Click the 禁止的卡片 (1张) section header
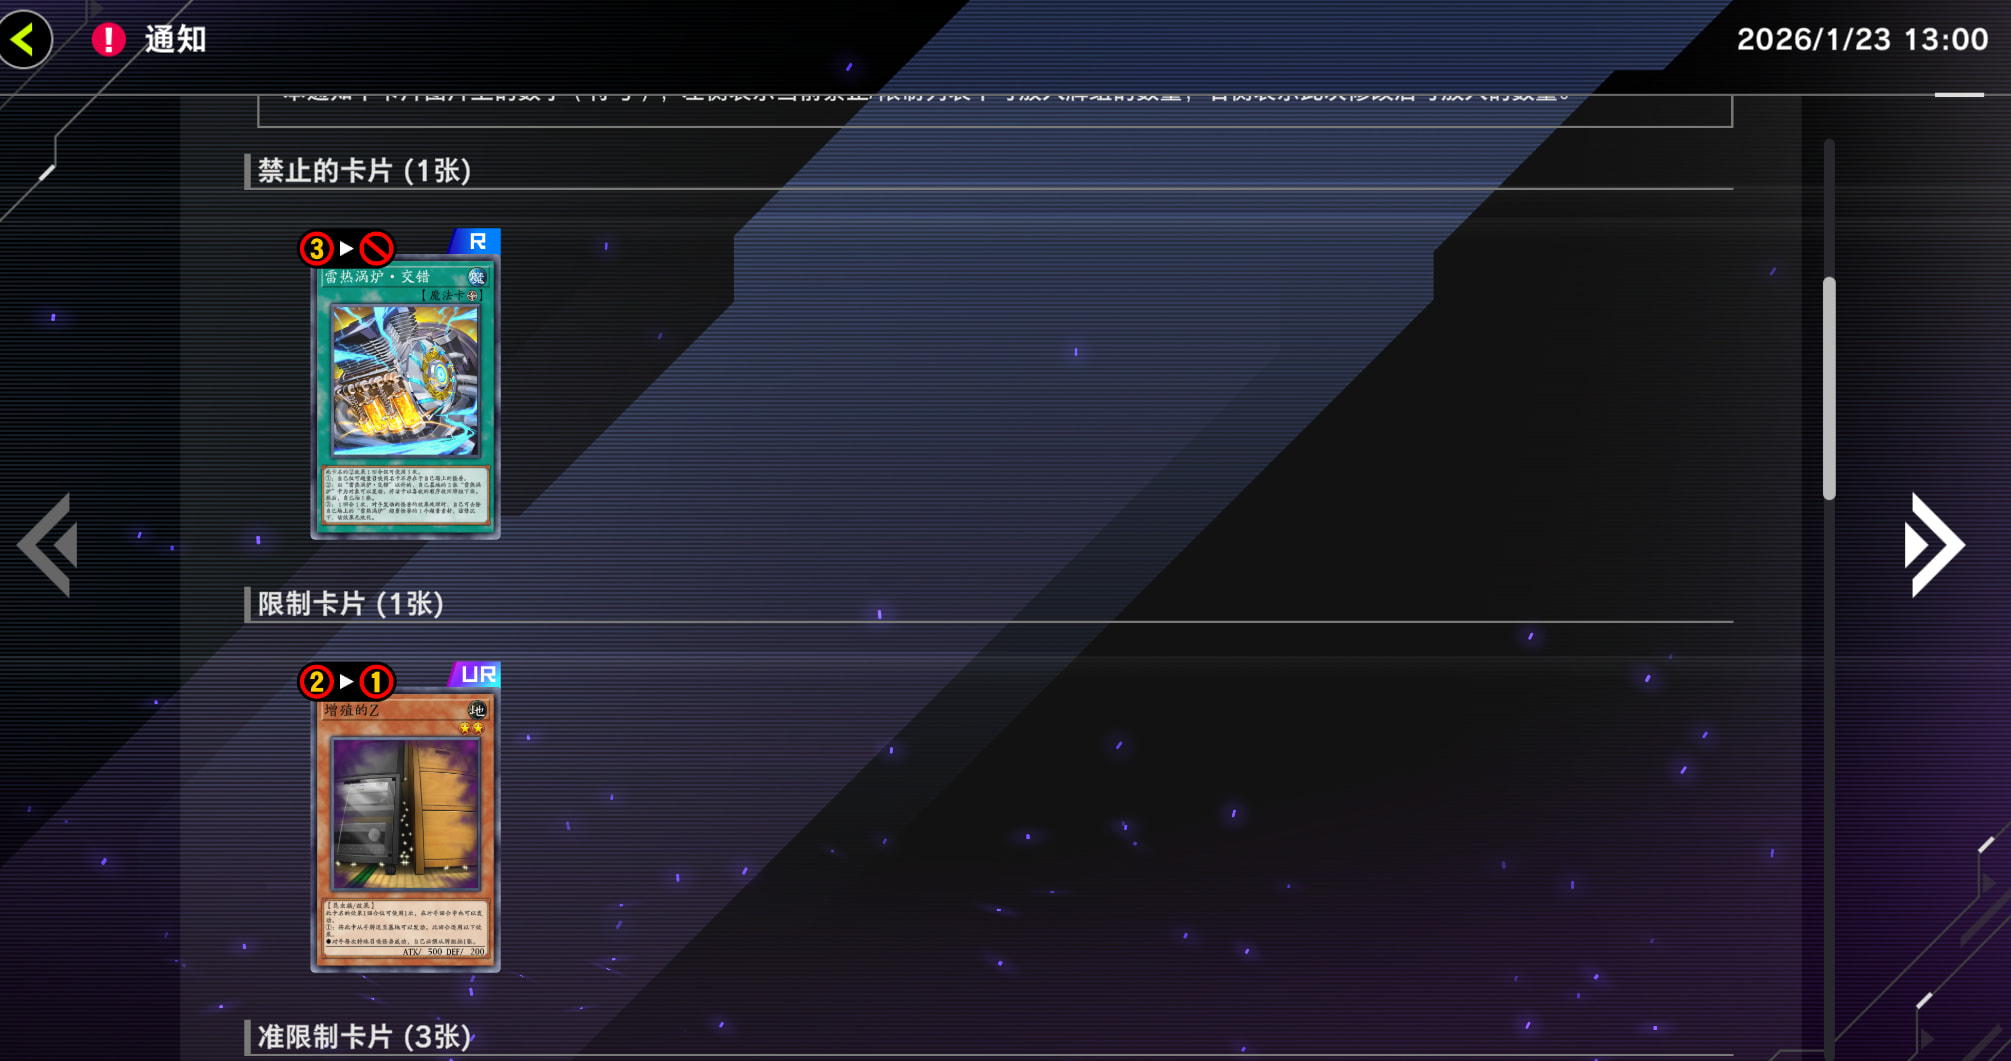 (x=364, y=171)
